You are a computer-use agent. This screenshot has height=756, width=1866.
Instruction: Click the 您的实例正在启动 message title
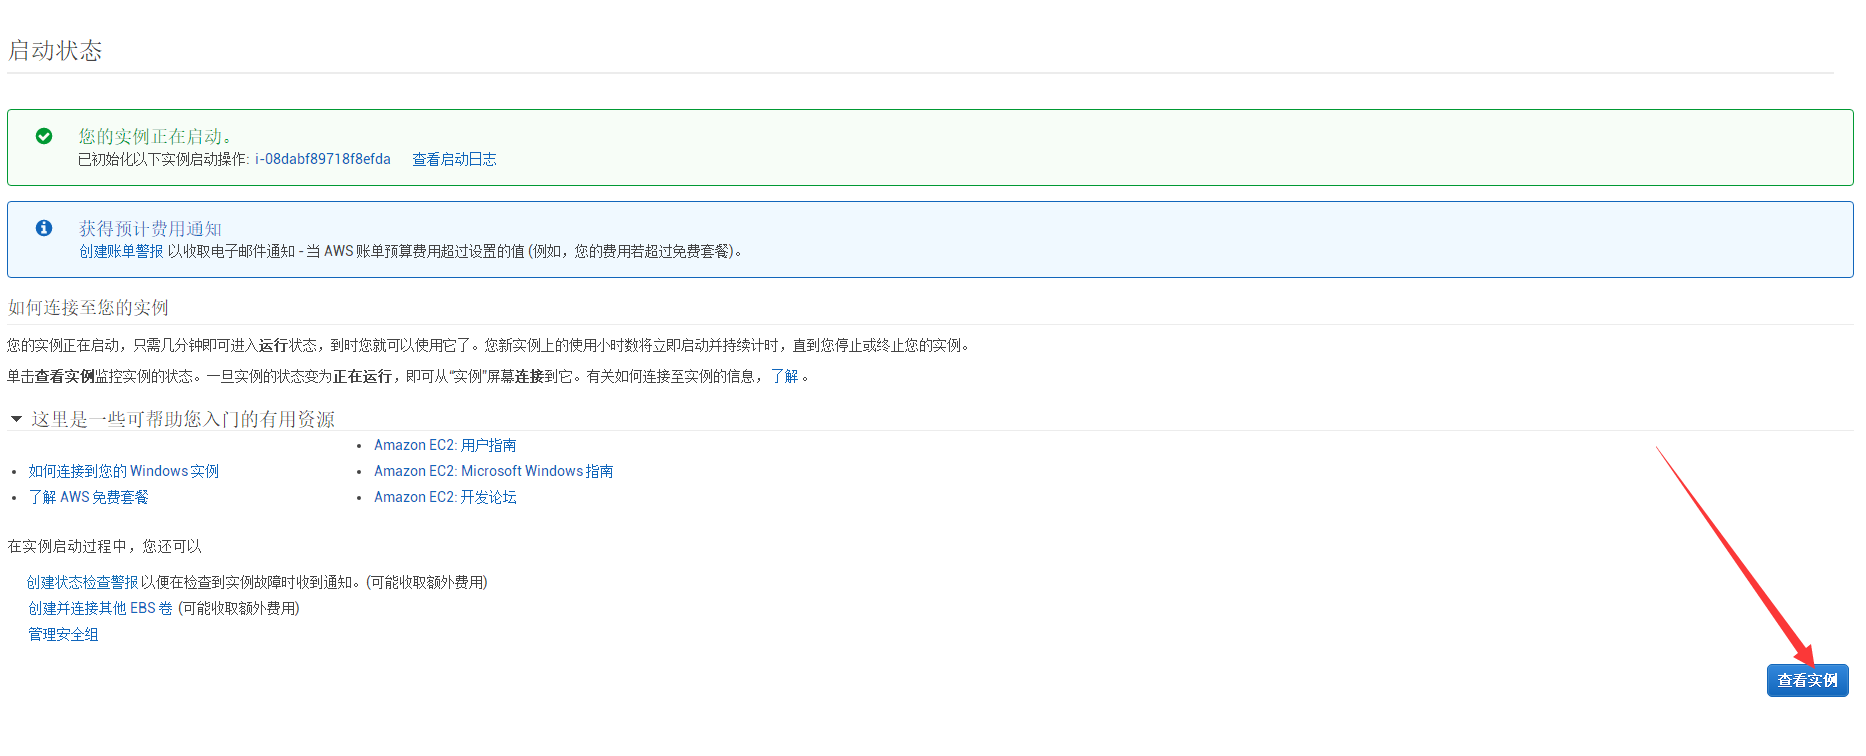[x=155, y=136]
